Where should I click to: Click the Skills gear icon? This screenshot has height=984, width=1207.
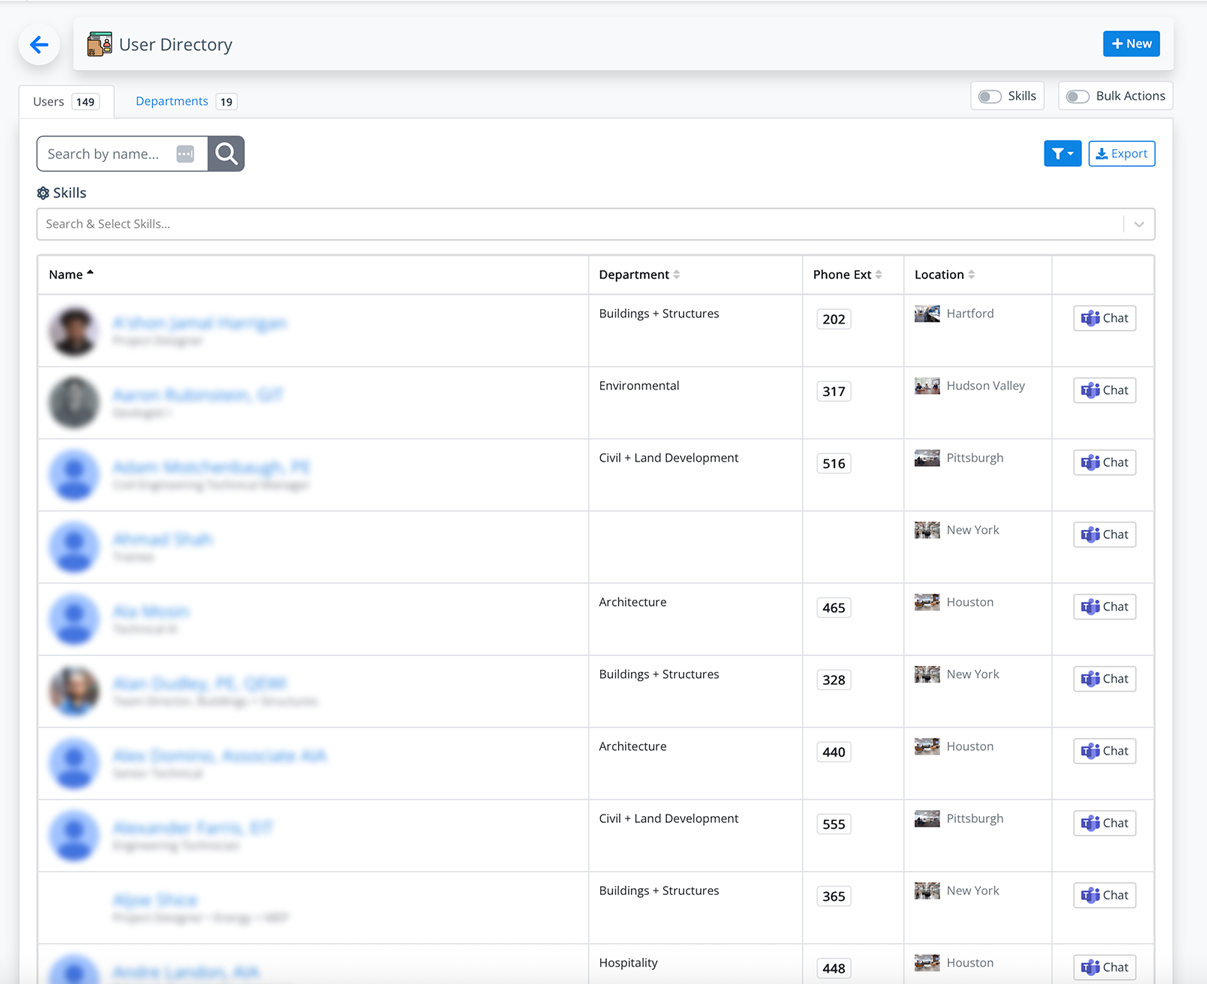point(42,192)
